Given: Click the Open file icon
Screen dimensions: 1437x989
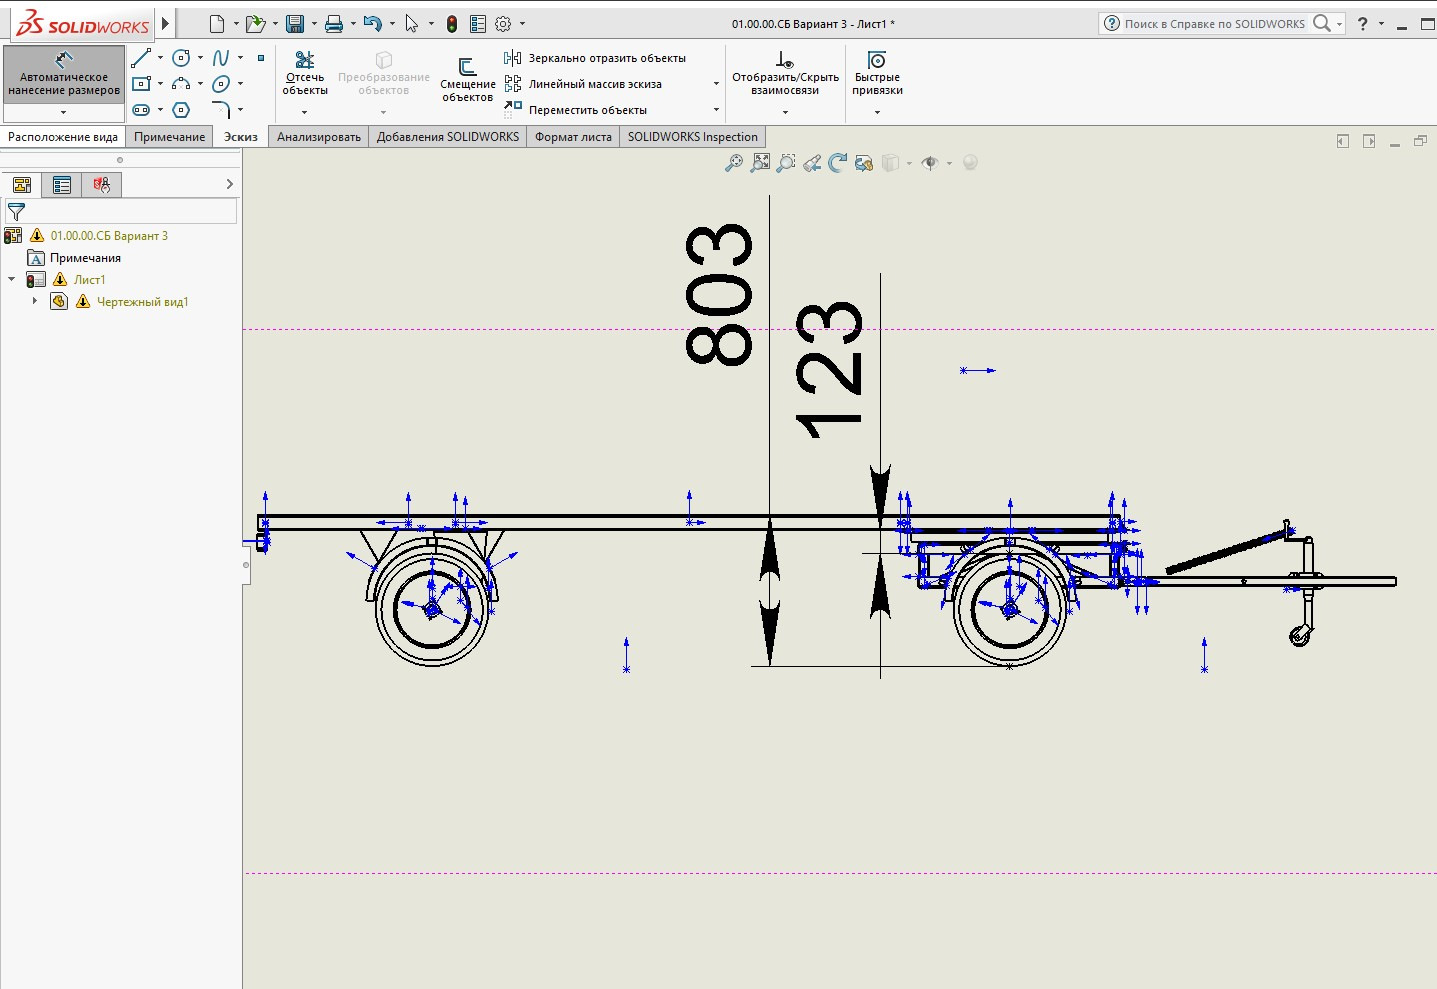Looking at the screenshot, I should pyautogui.click(x=256, y=24).
